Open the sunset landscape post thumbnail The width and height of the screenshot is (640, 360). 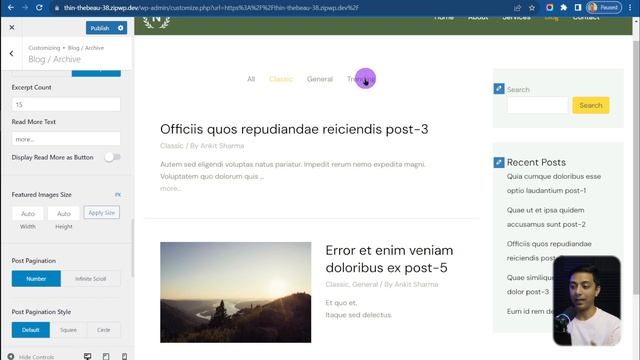pyautogui.click(x=236, y=292)
